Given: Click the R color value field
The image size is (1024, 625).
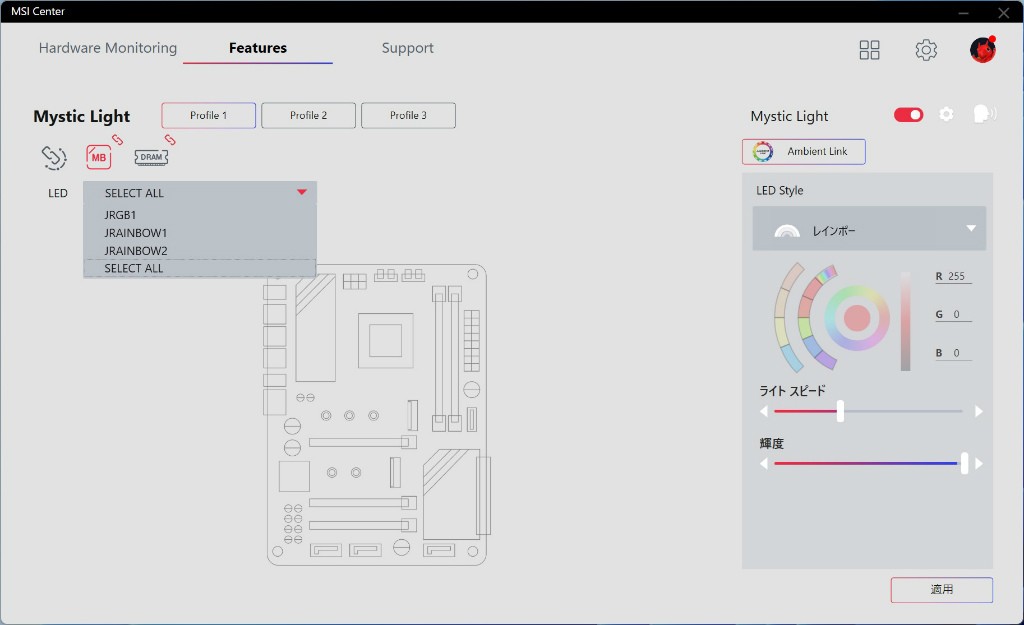Looking at the screenshot, I should pos(956,277).
